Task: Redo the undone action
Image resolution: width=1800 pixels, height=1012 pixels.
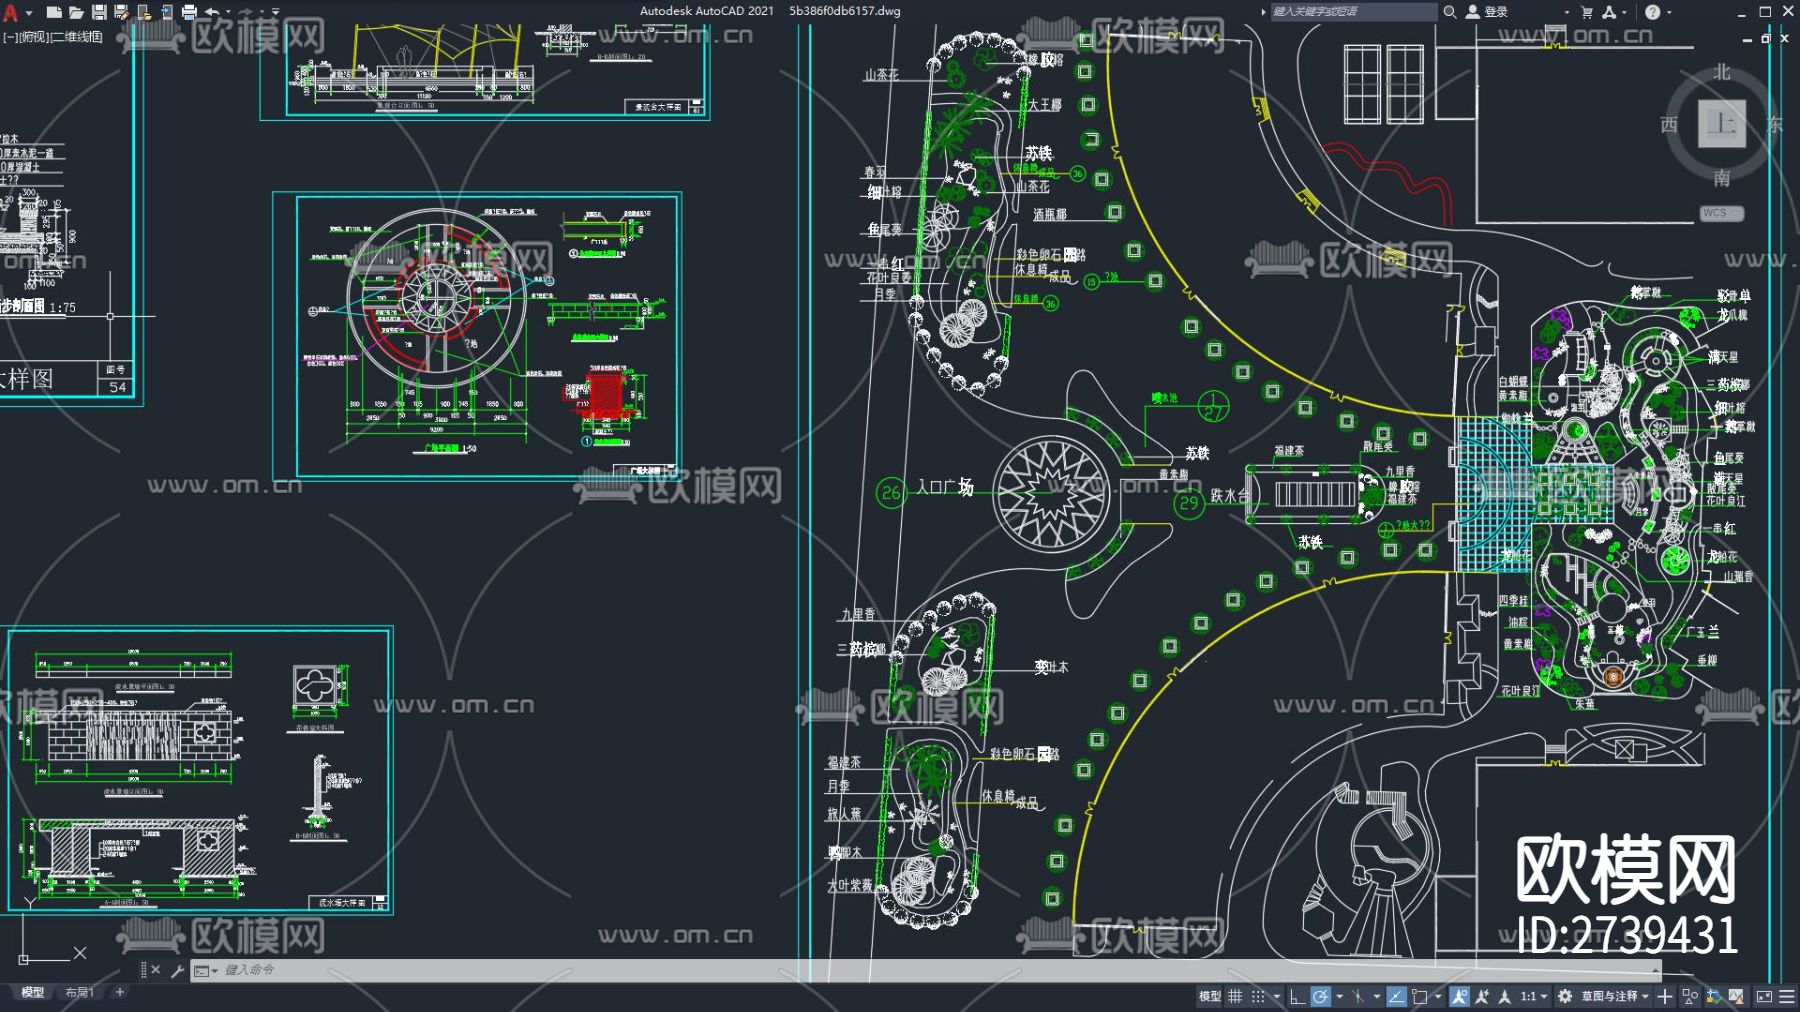Action: click(246, 12)
